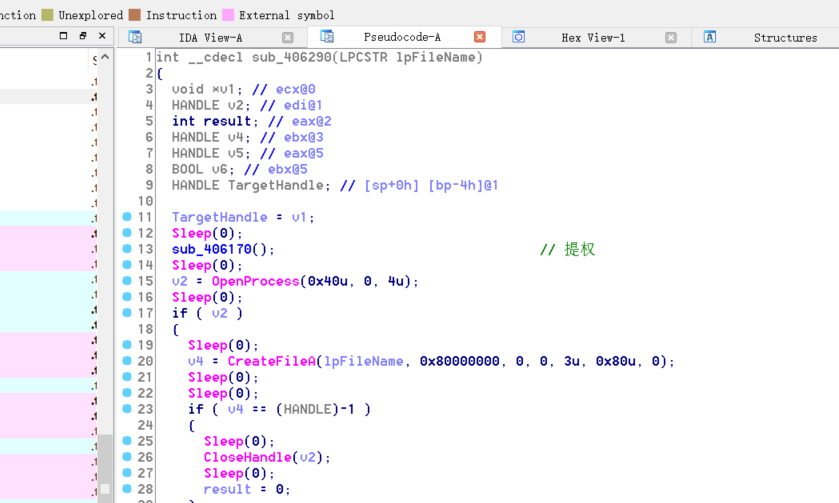This screenshot has width=839, height=503.
Task: Click BOOL v6 declaration on line 8
Action: (x=200, y=170)
